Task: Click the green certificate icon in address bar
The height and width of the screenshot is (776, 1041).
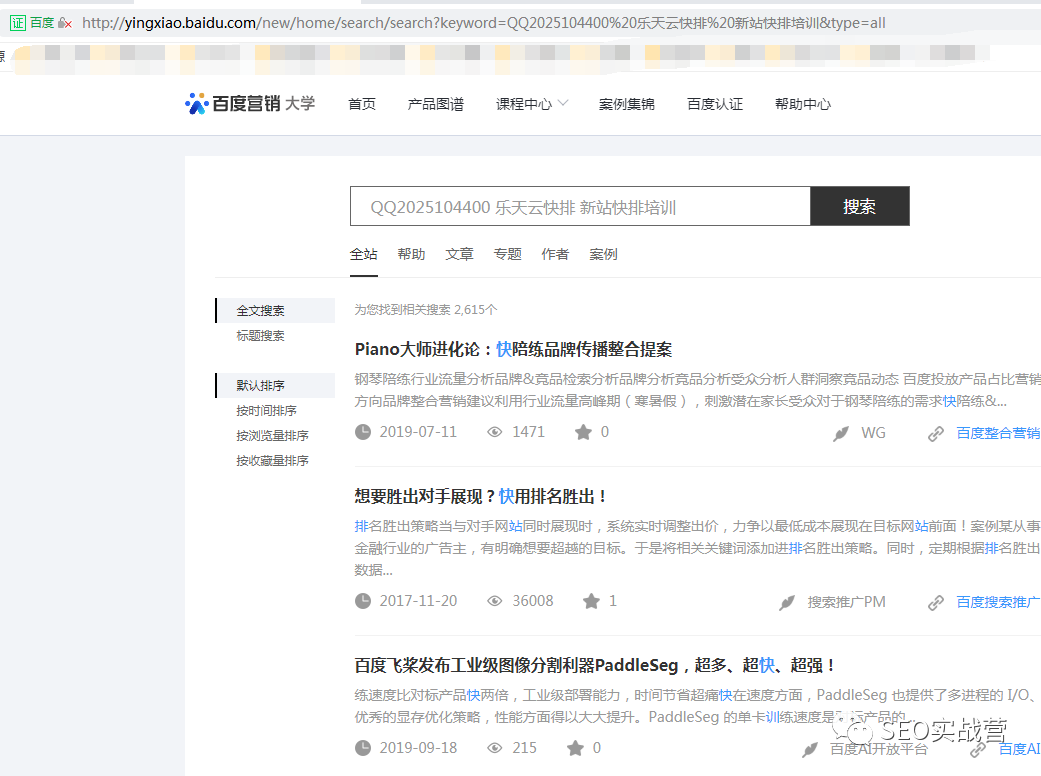Action: pyautogui.click(x=18, y=23)
